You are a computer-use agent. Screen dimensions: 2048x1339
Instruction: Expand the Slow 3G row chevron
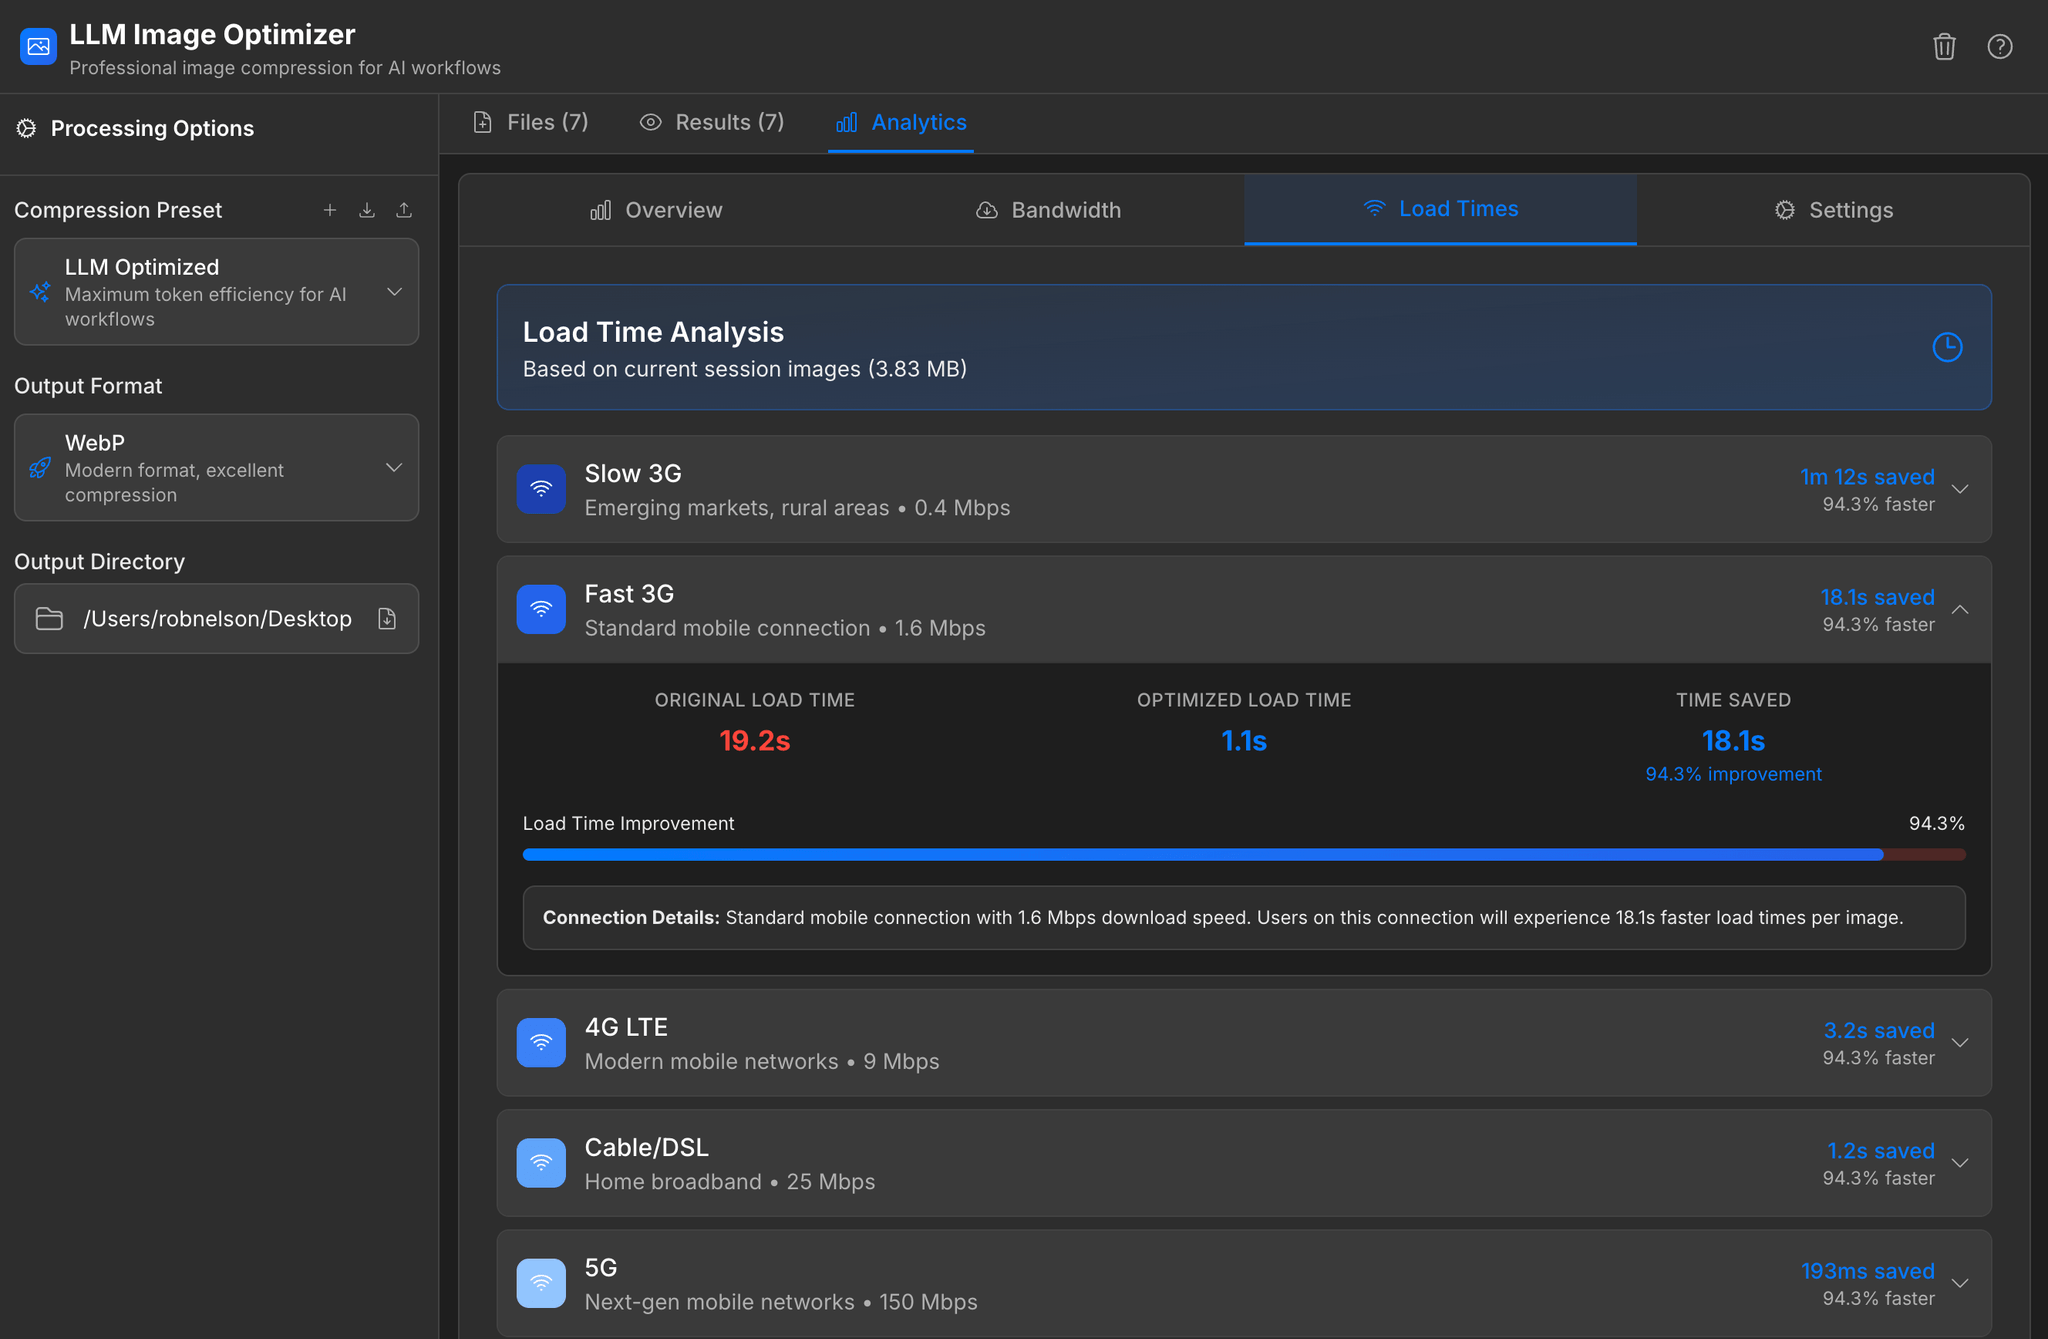pyautogui.click(x=1960, y=489)
